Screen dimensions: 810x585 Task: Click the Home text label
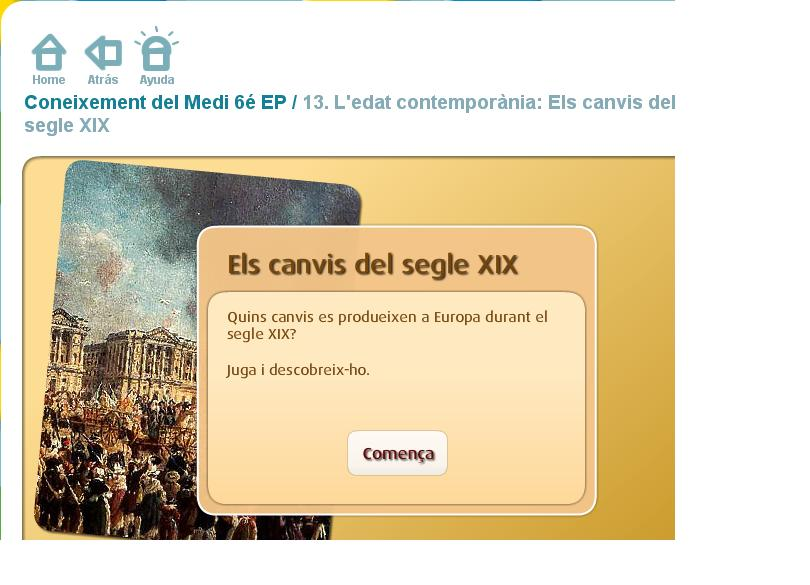(49, 80)
